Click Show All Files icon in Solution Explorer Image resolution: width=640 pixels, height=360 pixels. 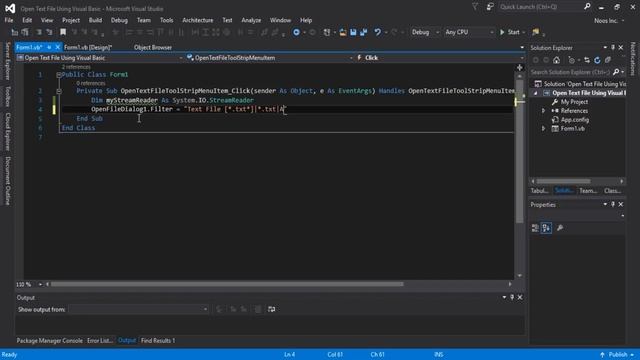[608, 60]
